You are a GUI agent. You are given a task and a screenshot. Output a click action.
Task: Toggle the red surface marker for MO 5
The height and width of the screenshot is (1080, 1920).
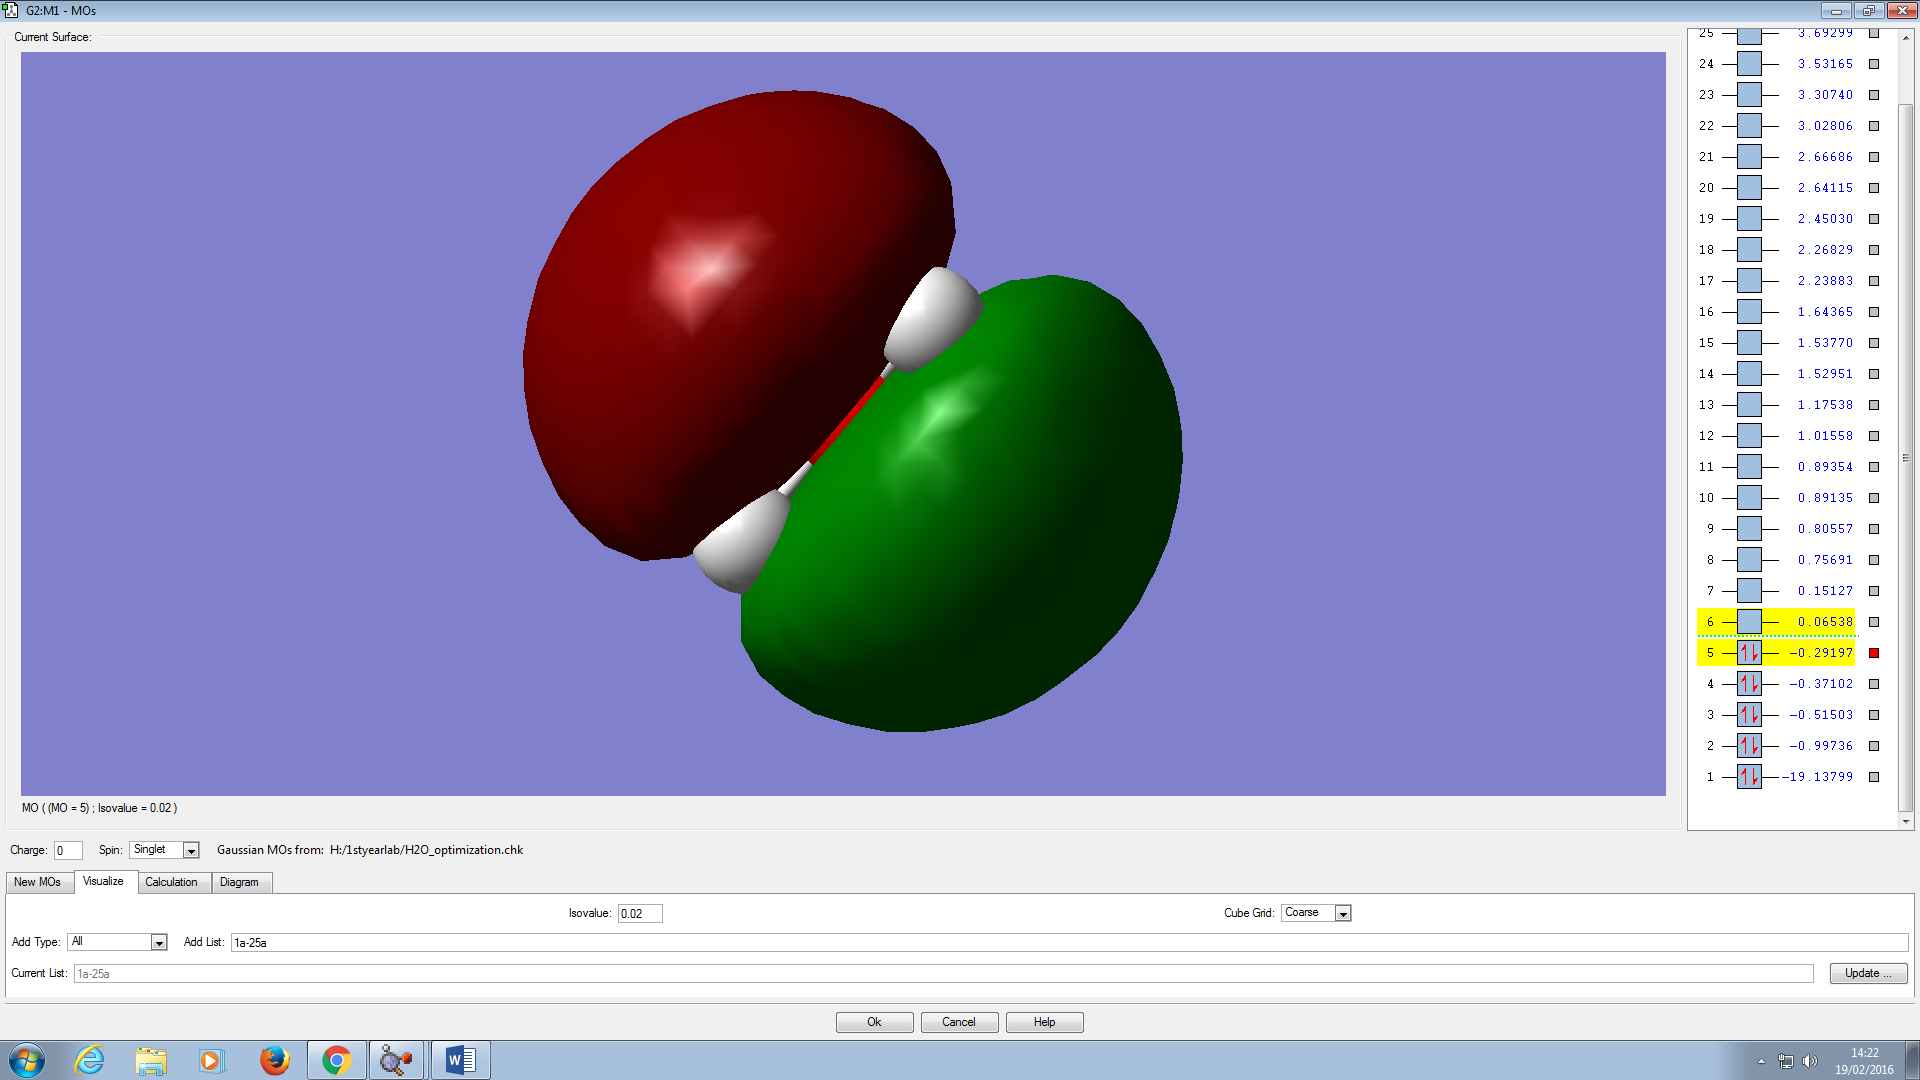click(x=1874, y=653)
